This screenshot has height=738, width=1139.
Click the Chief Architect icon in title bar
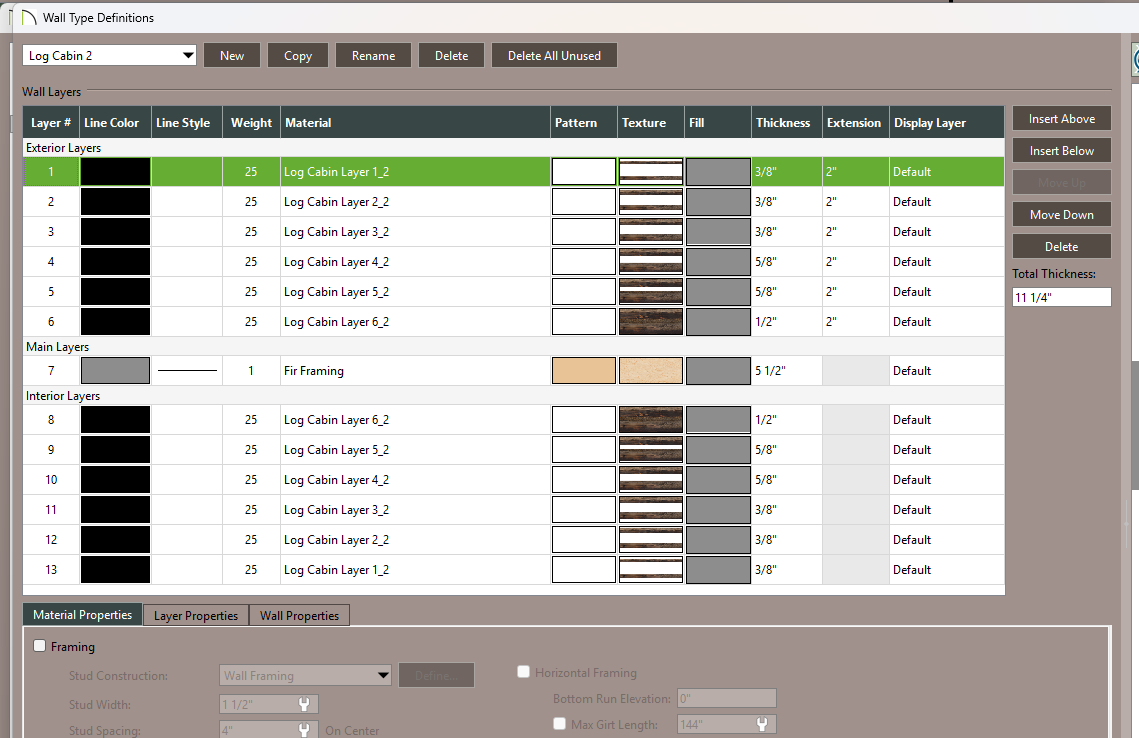[x=28, y=18]
